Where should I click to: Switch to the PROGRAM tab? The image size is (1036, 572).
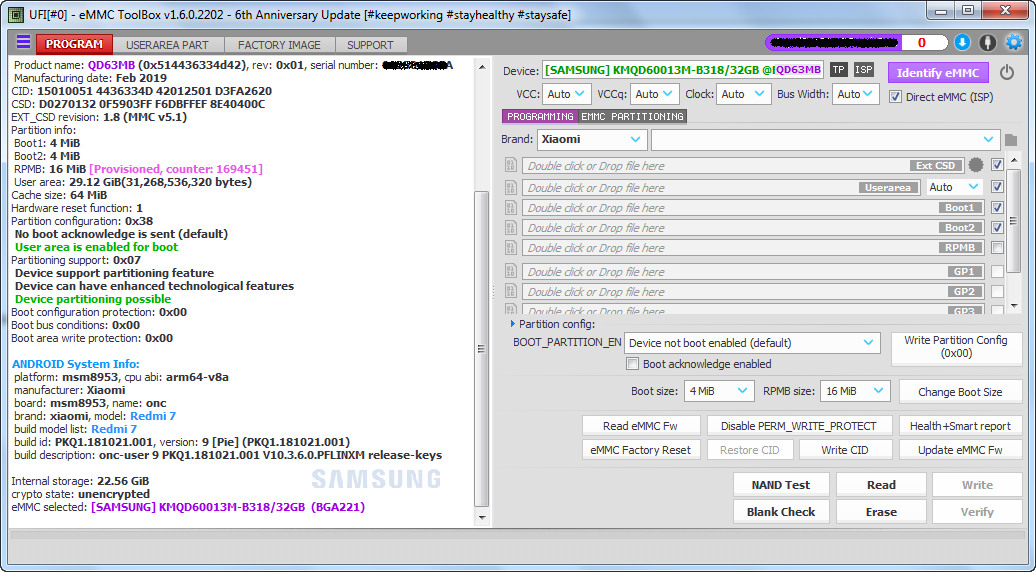74,44
